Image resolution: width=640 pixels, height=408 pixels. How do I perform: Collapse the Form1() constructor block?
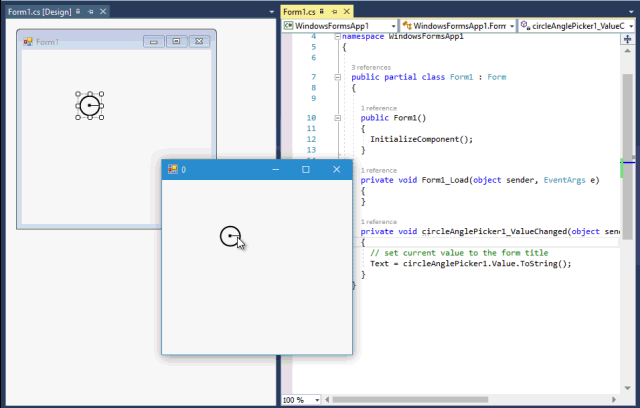coord(338,118)
